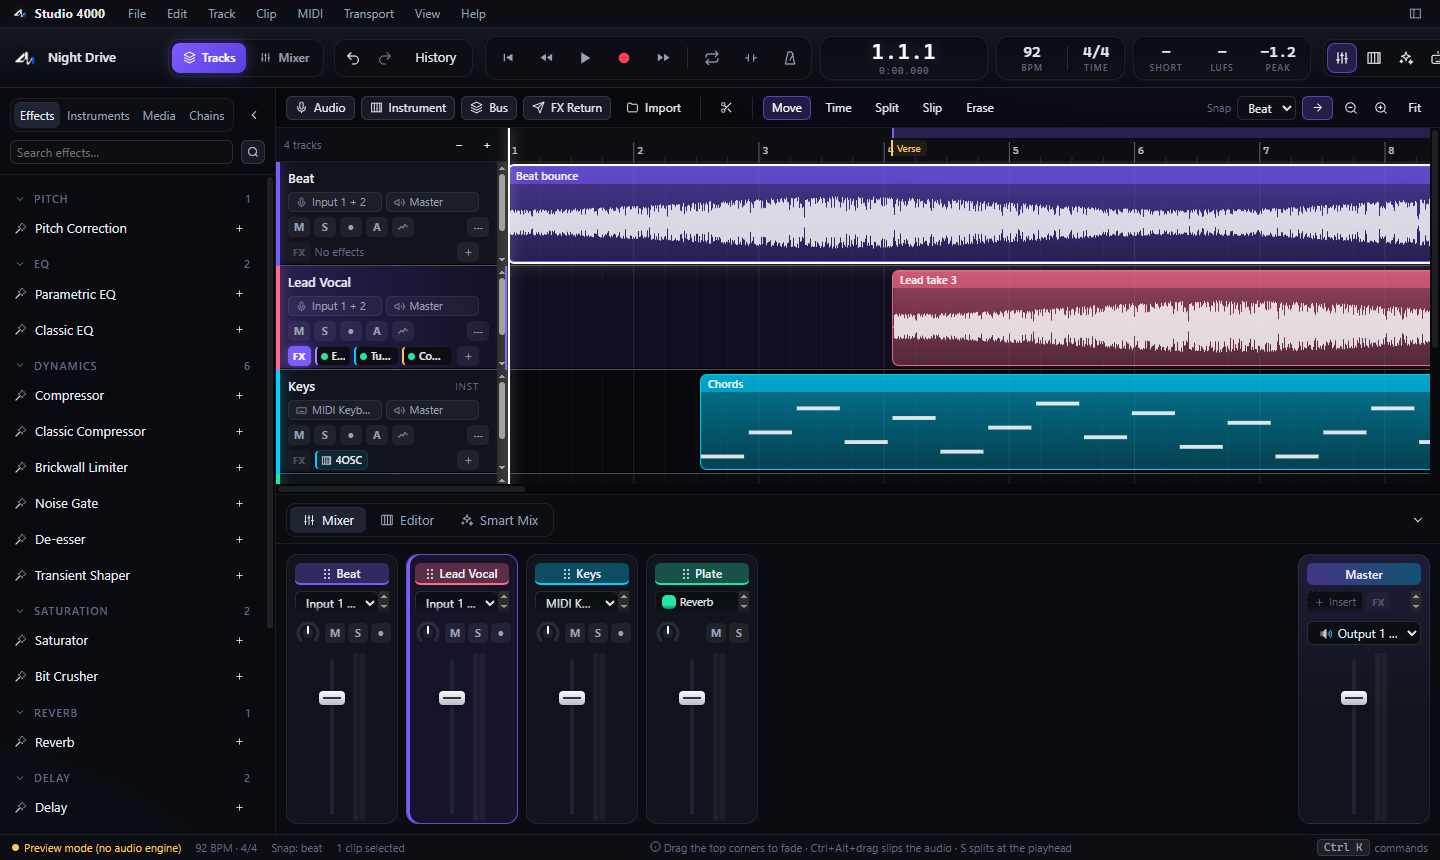Click the add track plus icon in the track header

487,146
